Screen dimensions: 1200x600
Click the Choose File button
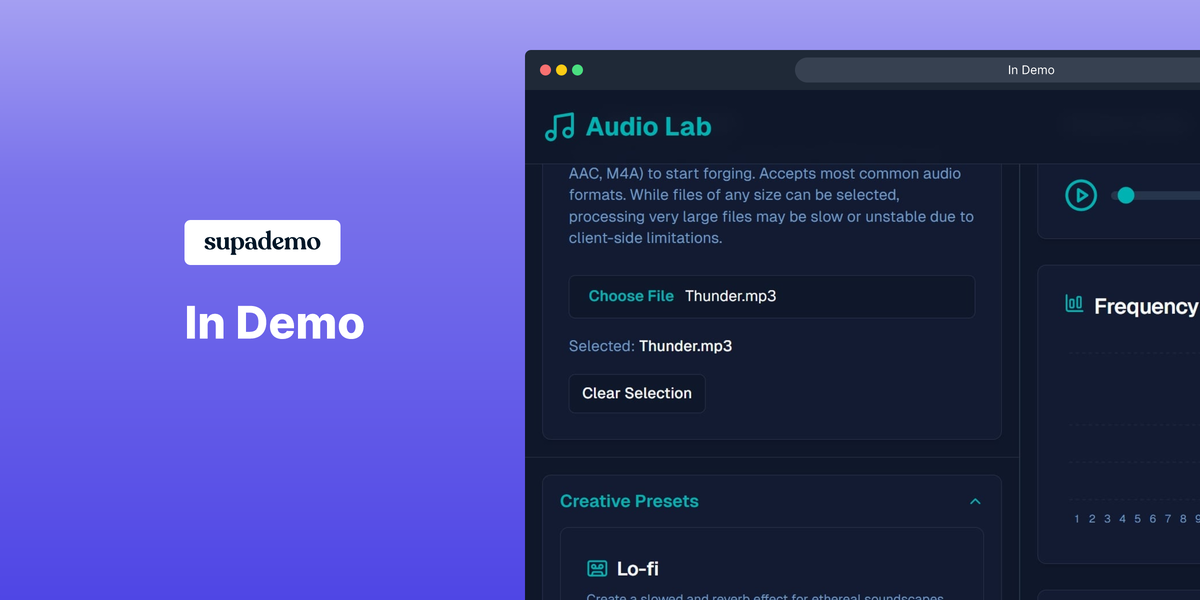tap(631, 296)
